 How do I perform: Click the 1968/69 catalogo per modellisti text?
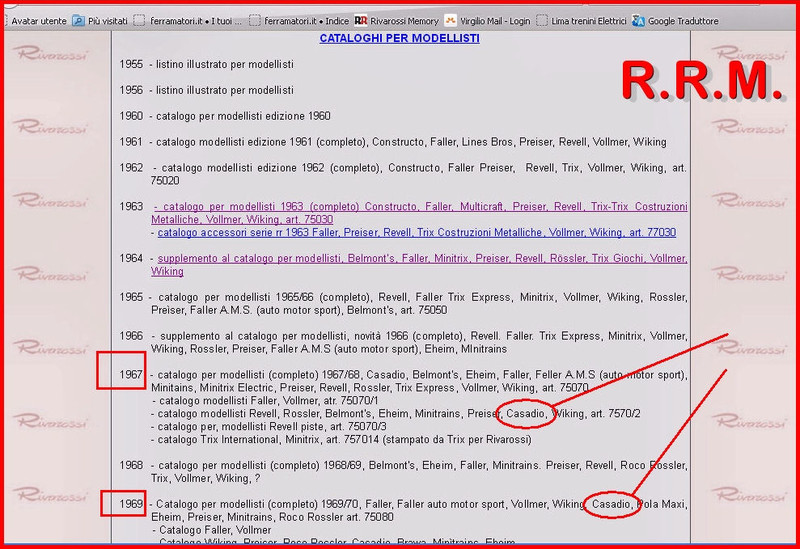tap(418, 472)
